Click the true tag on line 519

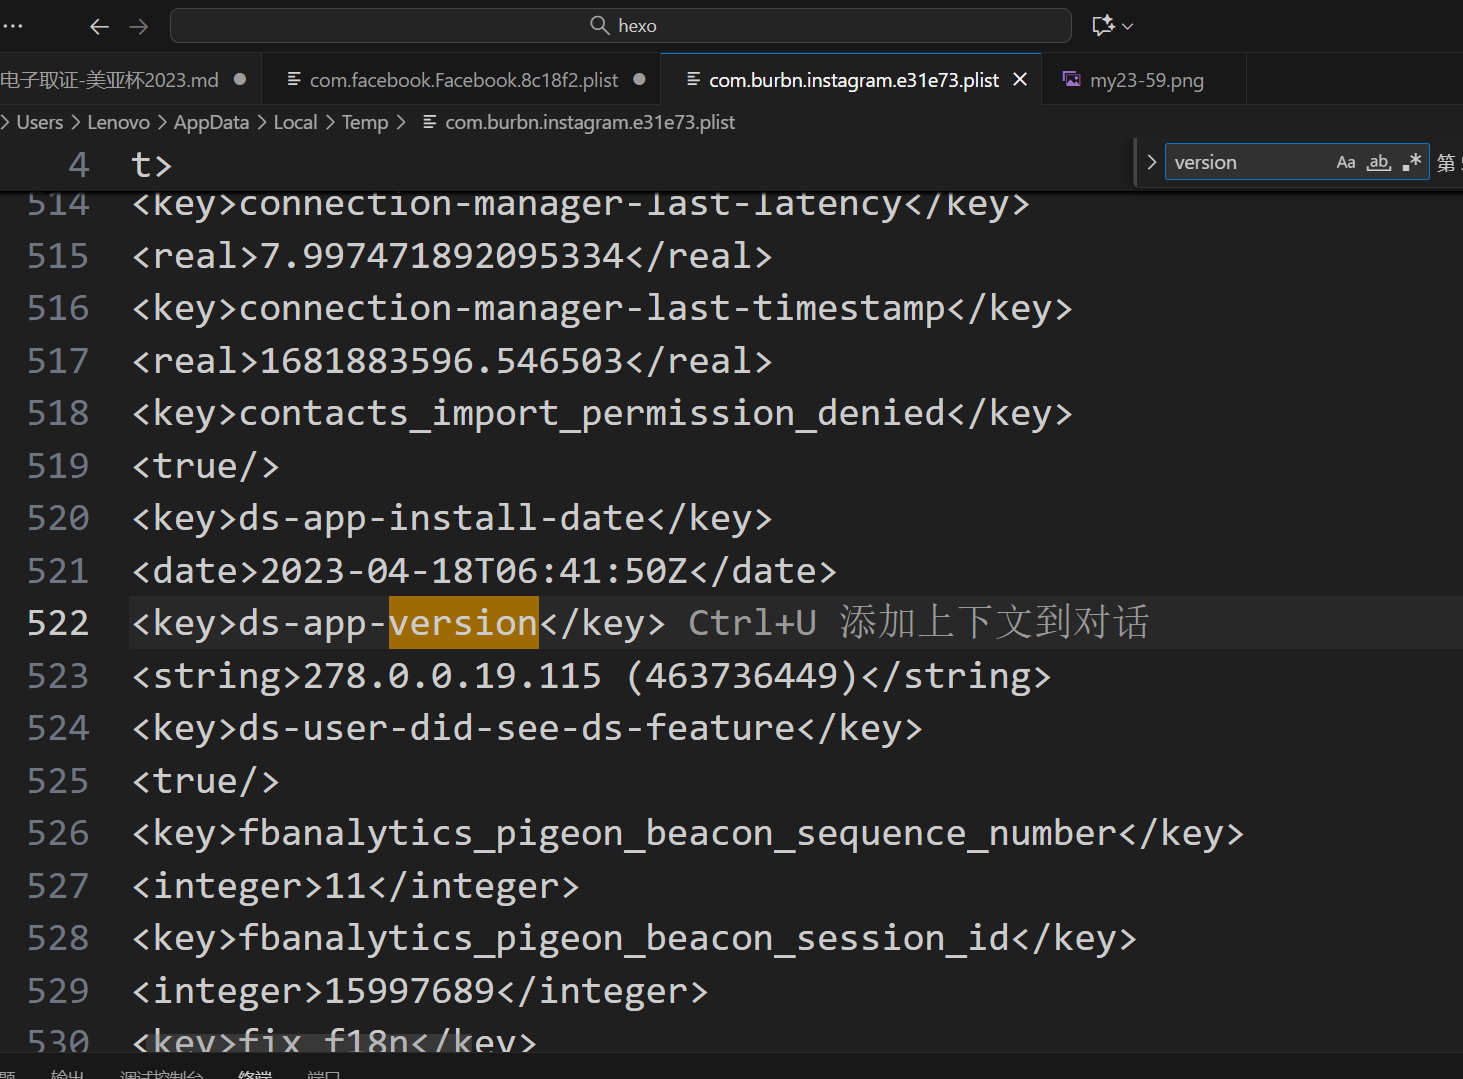(x=206, y=466)
